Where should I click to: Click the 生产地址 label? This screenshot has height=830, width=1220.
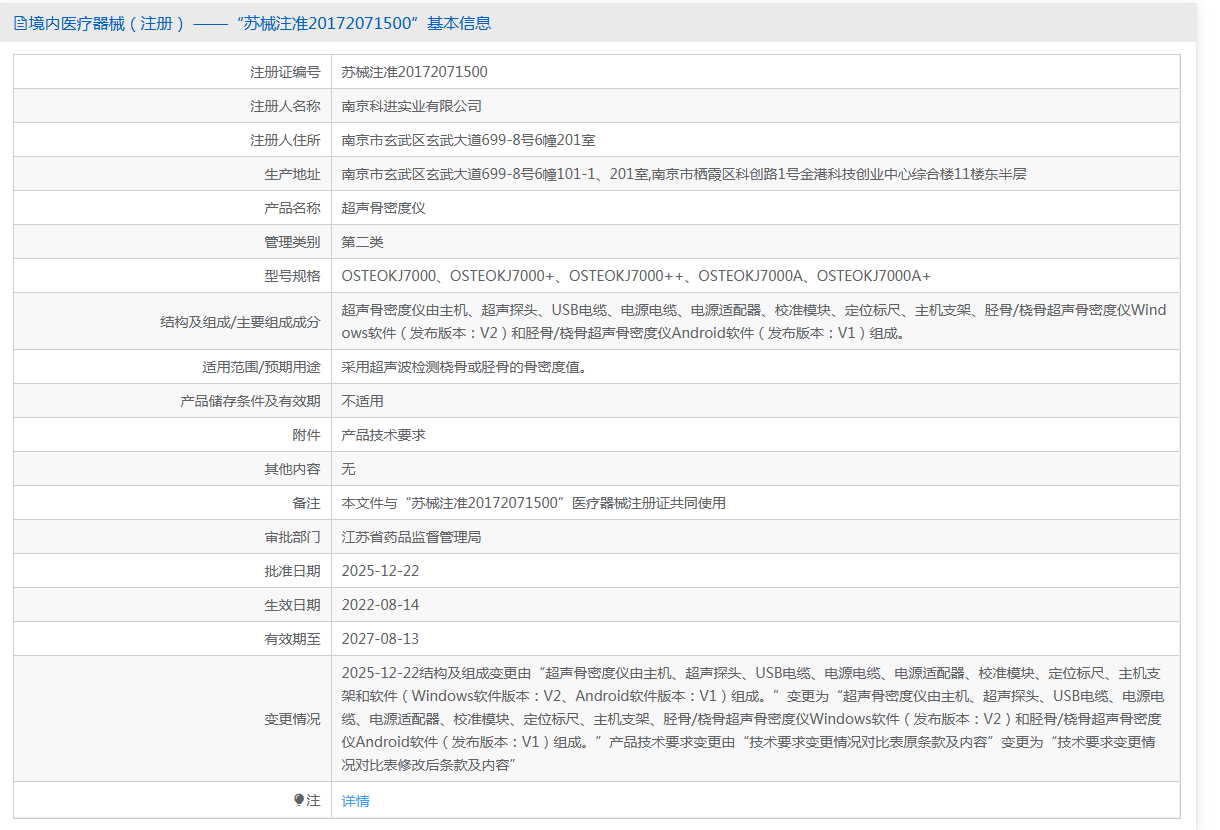(292, 174)
